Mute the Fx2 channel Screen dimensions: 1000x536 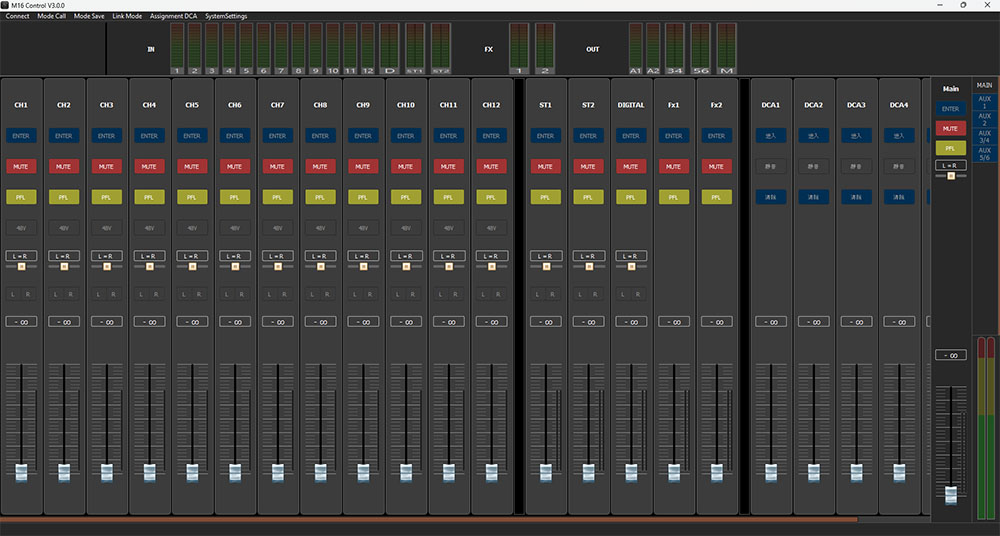point(716,167)
